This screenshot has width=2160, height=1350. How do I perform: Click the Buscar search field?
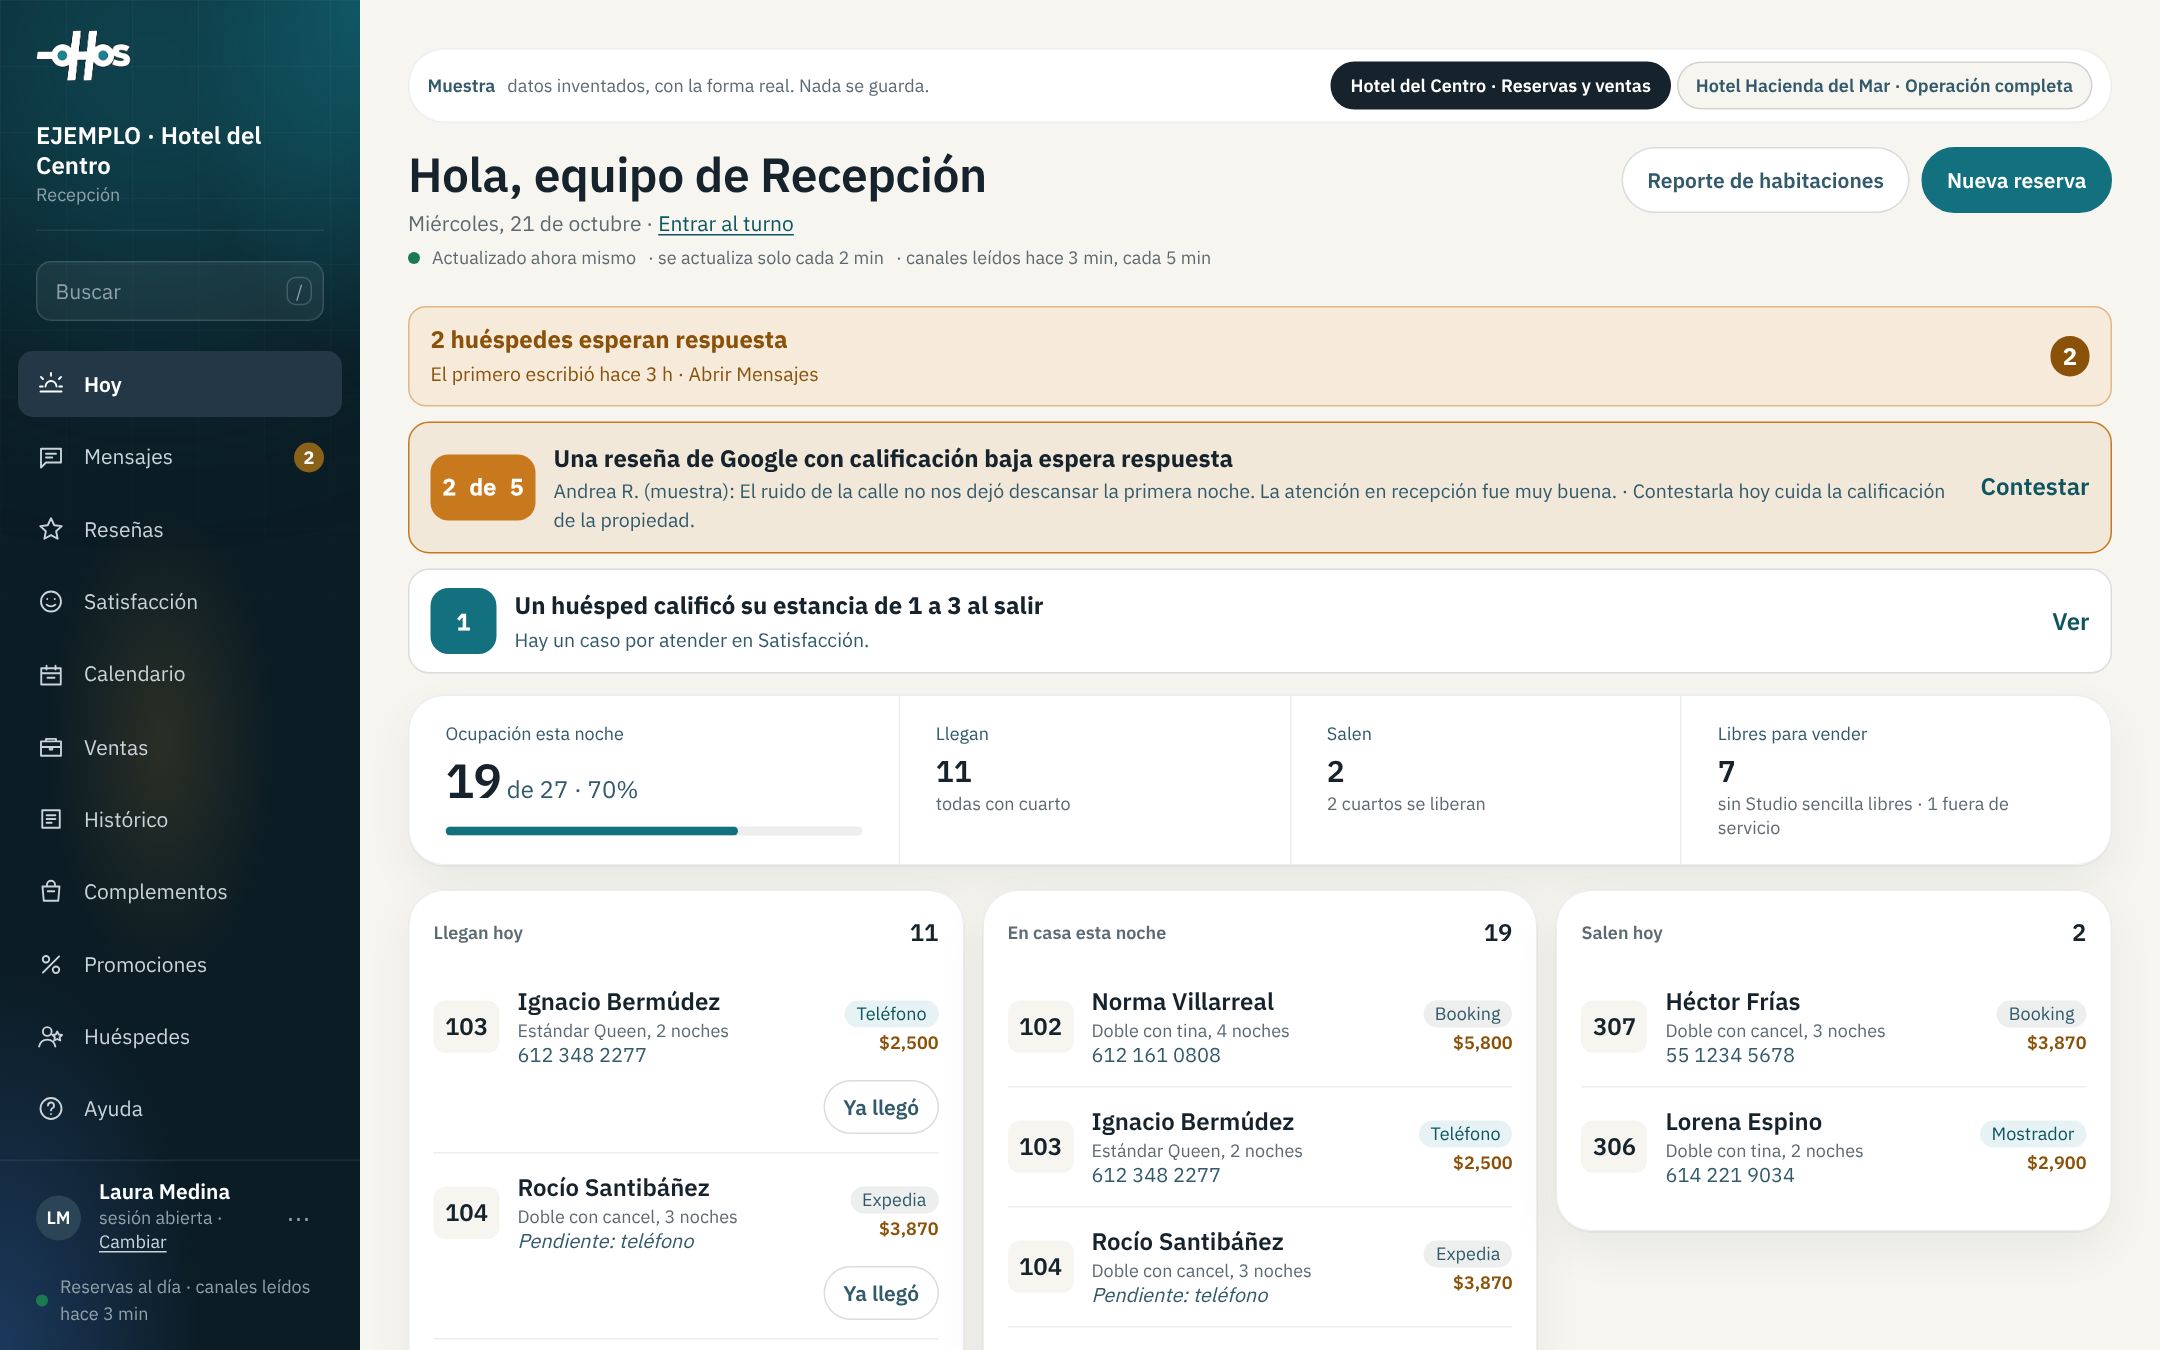point(180,291)
